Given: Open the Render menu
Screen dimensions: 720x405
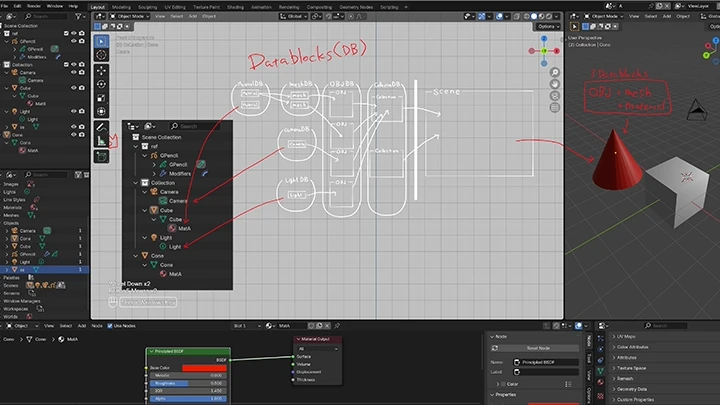Looking at the screenshot, I should tap(34, 6).
